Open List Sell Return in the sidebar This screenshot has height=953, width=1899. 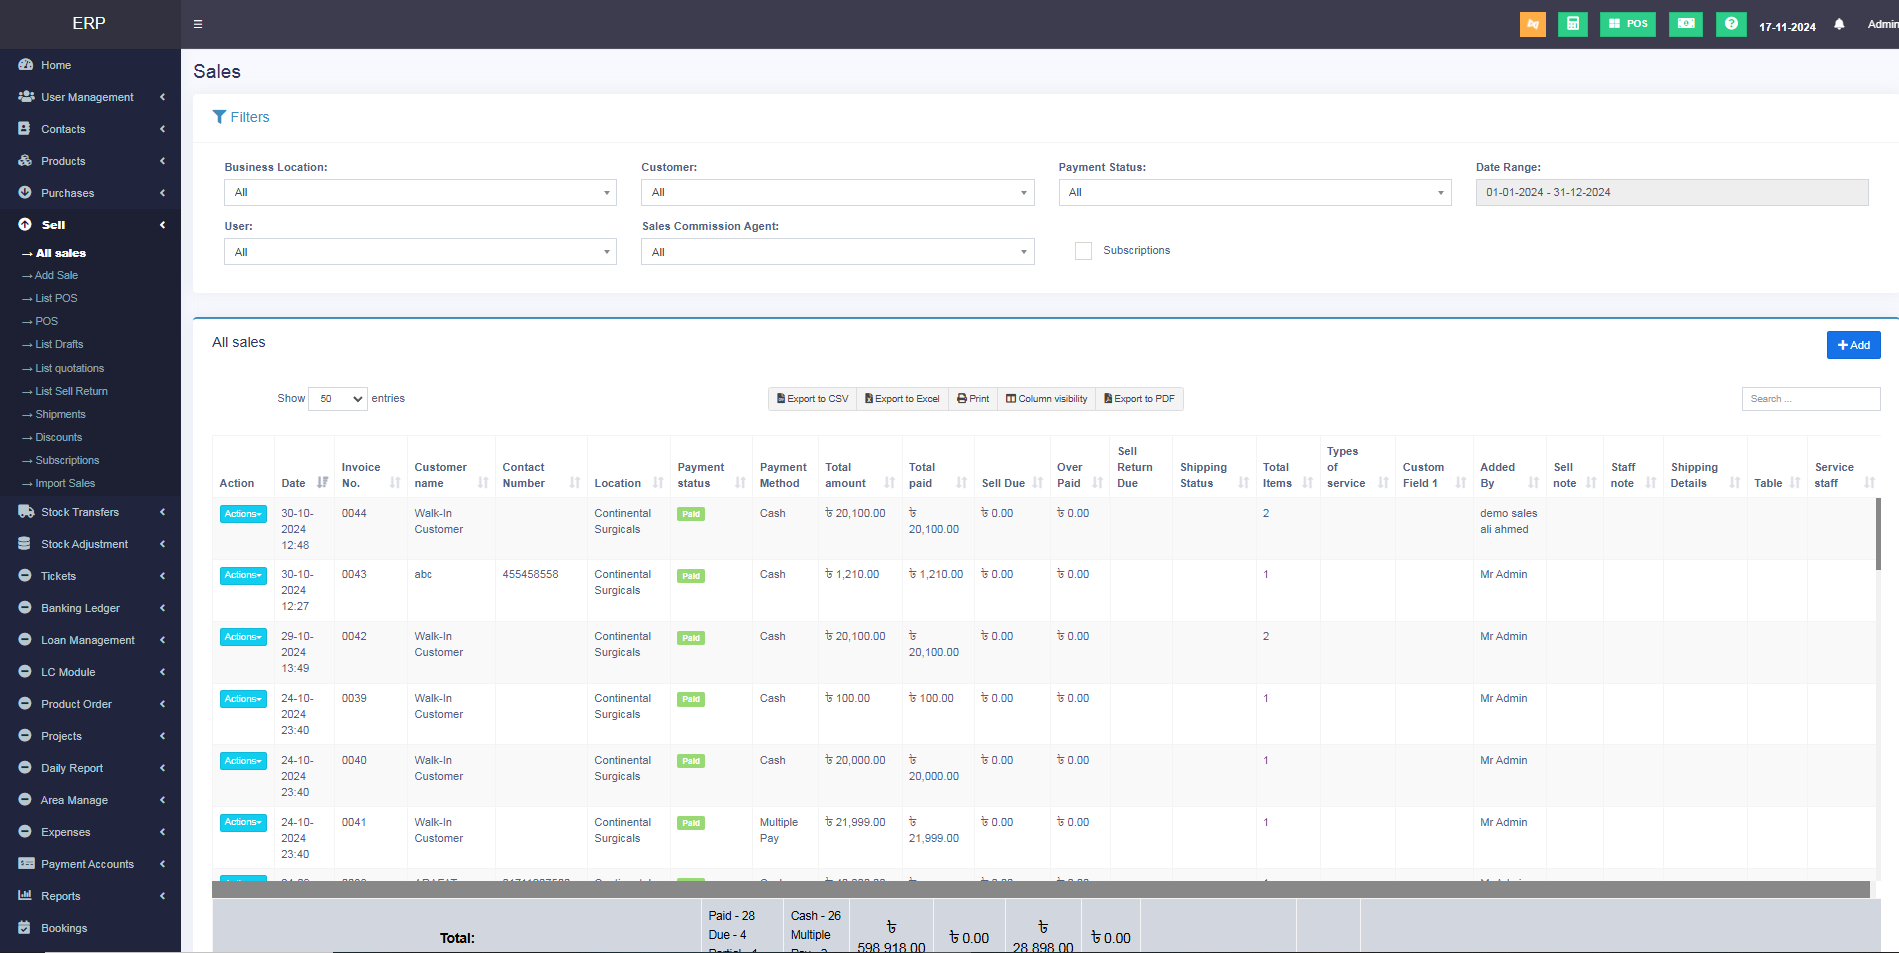click(71, 391)
